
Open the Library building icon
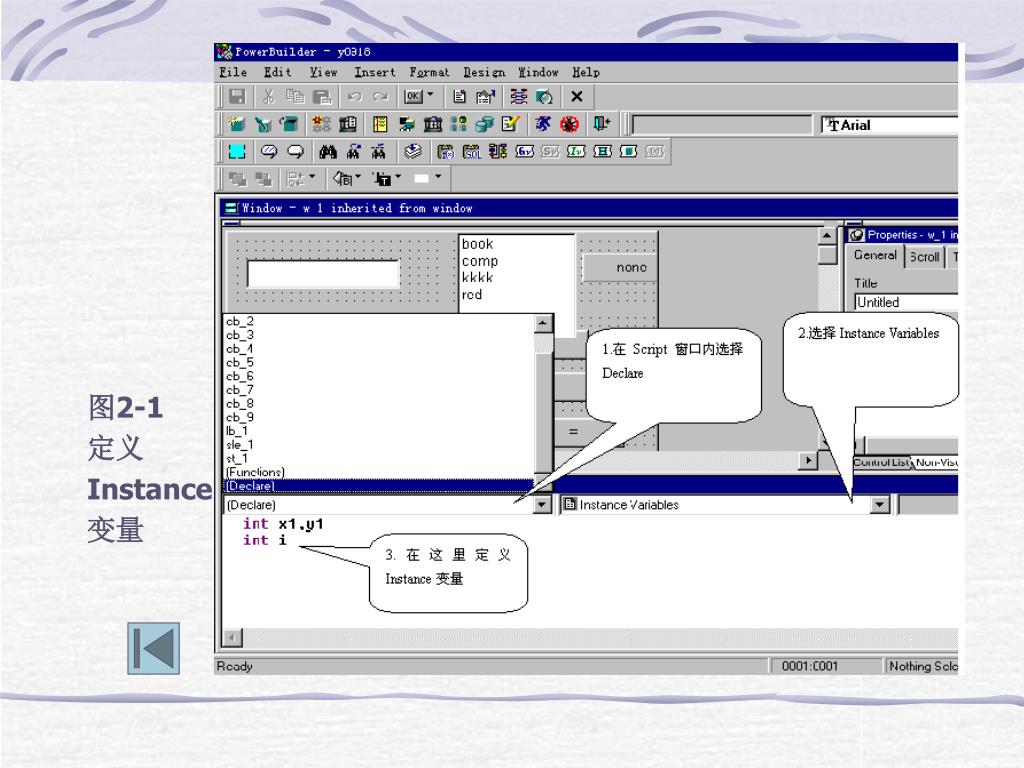point(432,123)
